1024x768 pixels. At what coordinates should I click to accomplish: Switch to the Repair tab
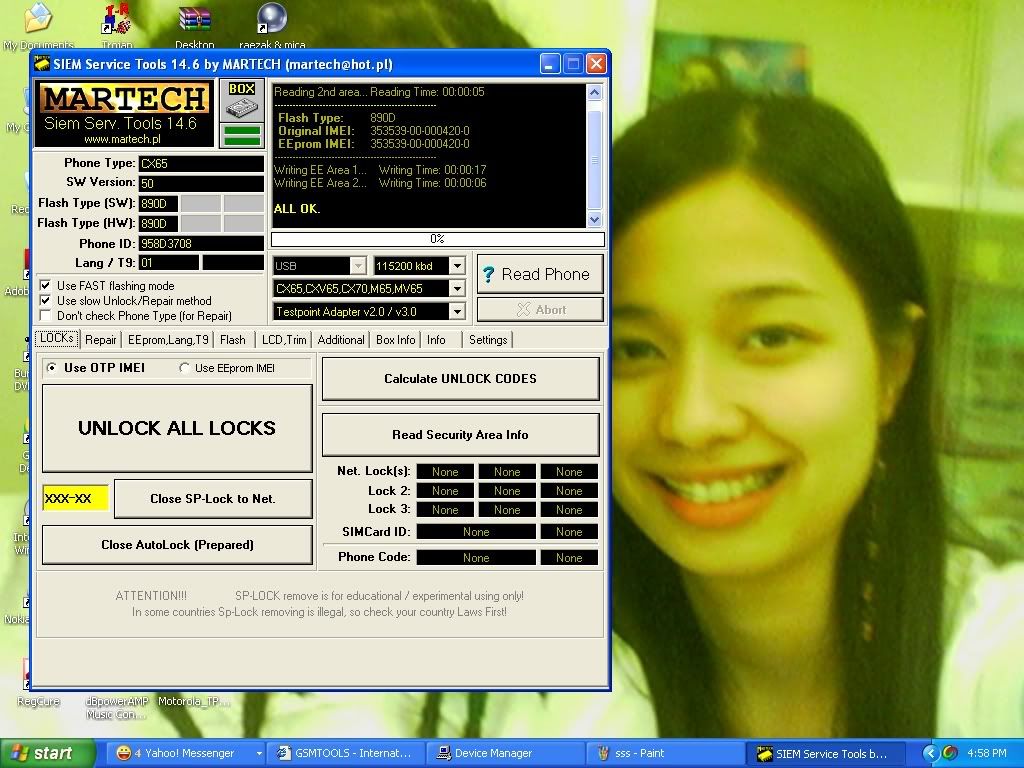101,340
